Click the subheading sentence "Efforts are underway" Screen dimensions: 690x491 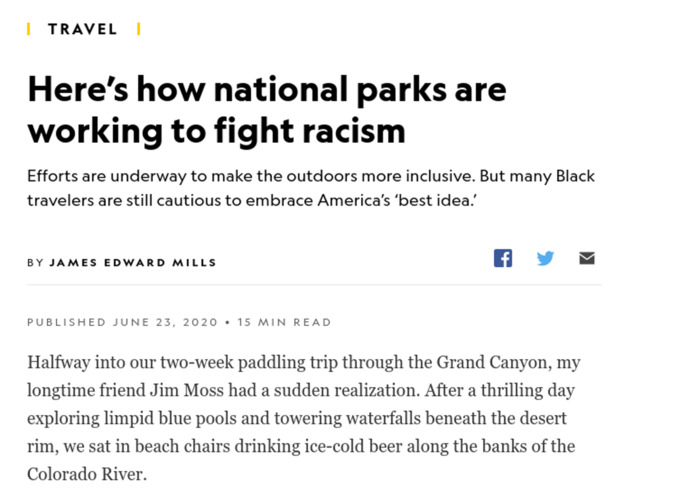[x=251, y=176]
